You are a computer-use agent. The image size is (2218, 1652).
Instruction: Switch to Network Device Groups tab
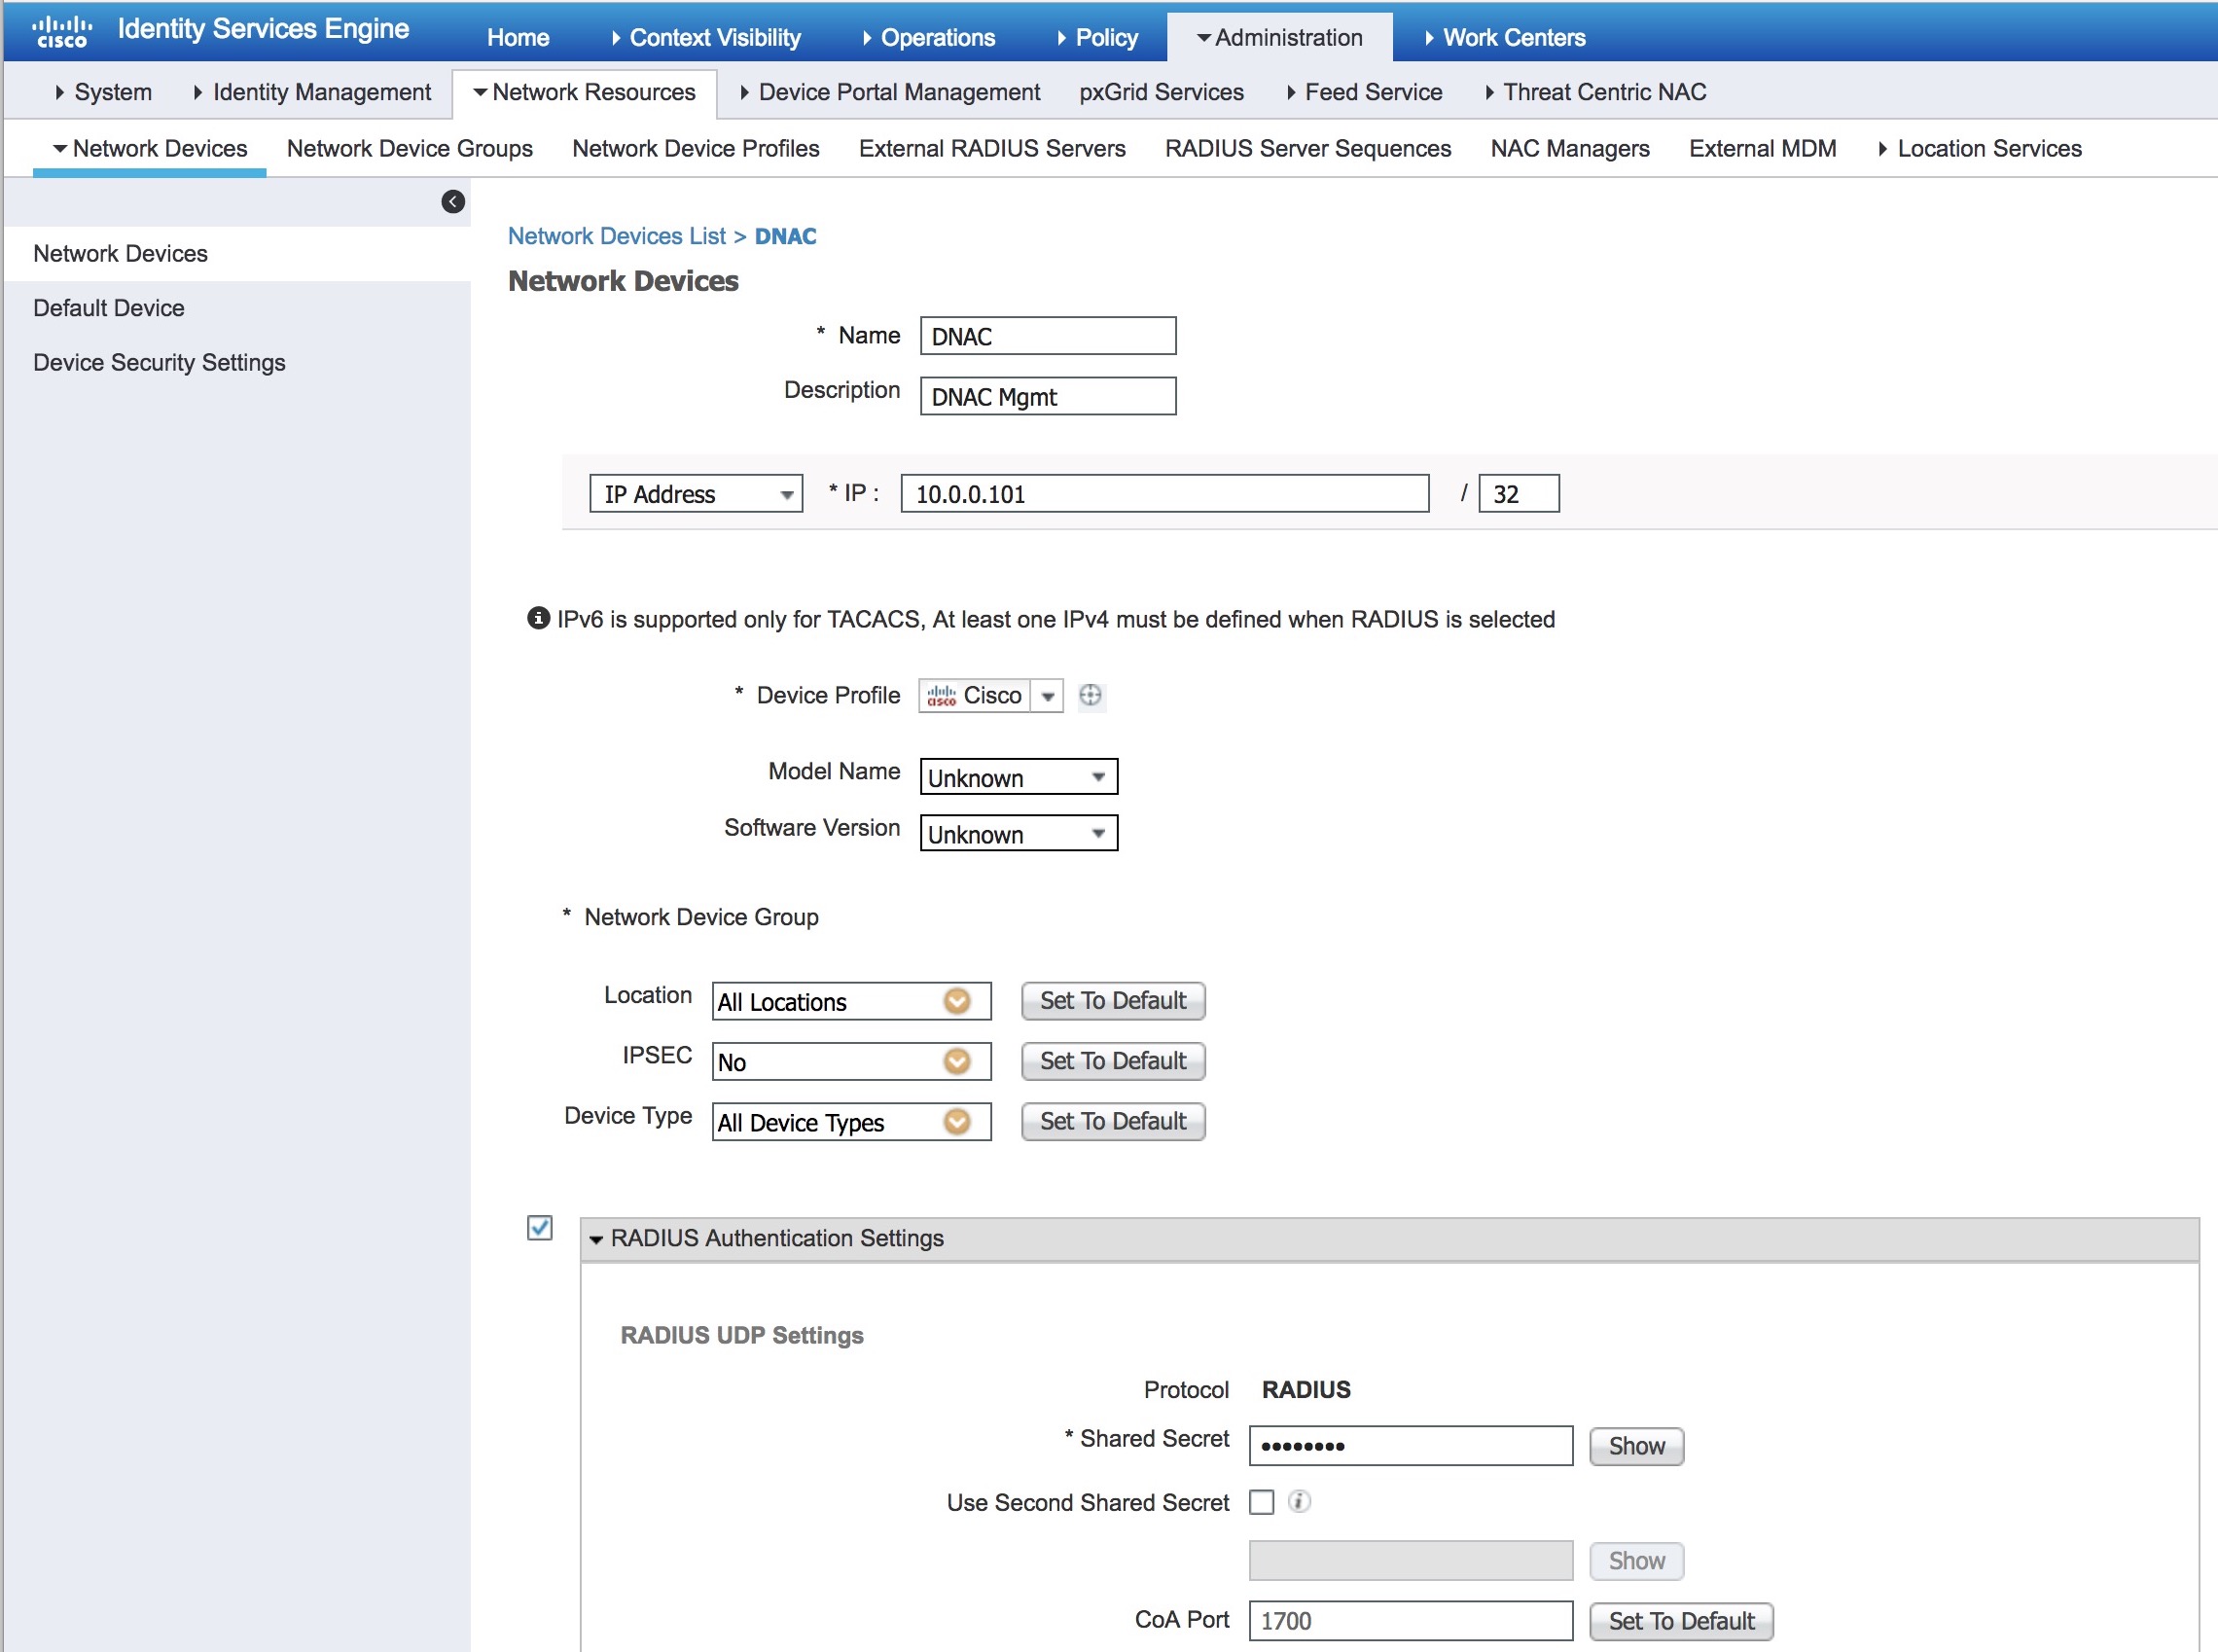[410, 148]
